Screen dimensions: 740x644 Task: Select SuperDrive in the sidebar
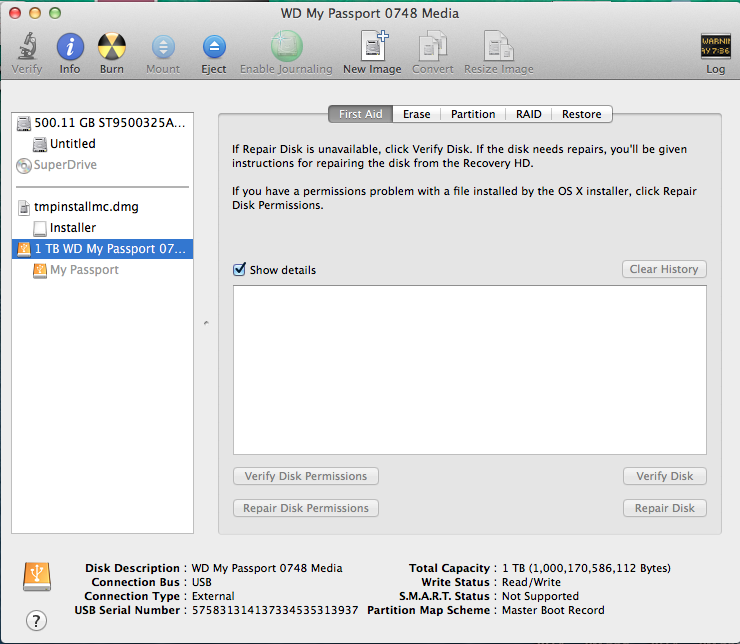(102, 165)
